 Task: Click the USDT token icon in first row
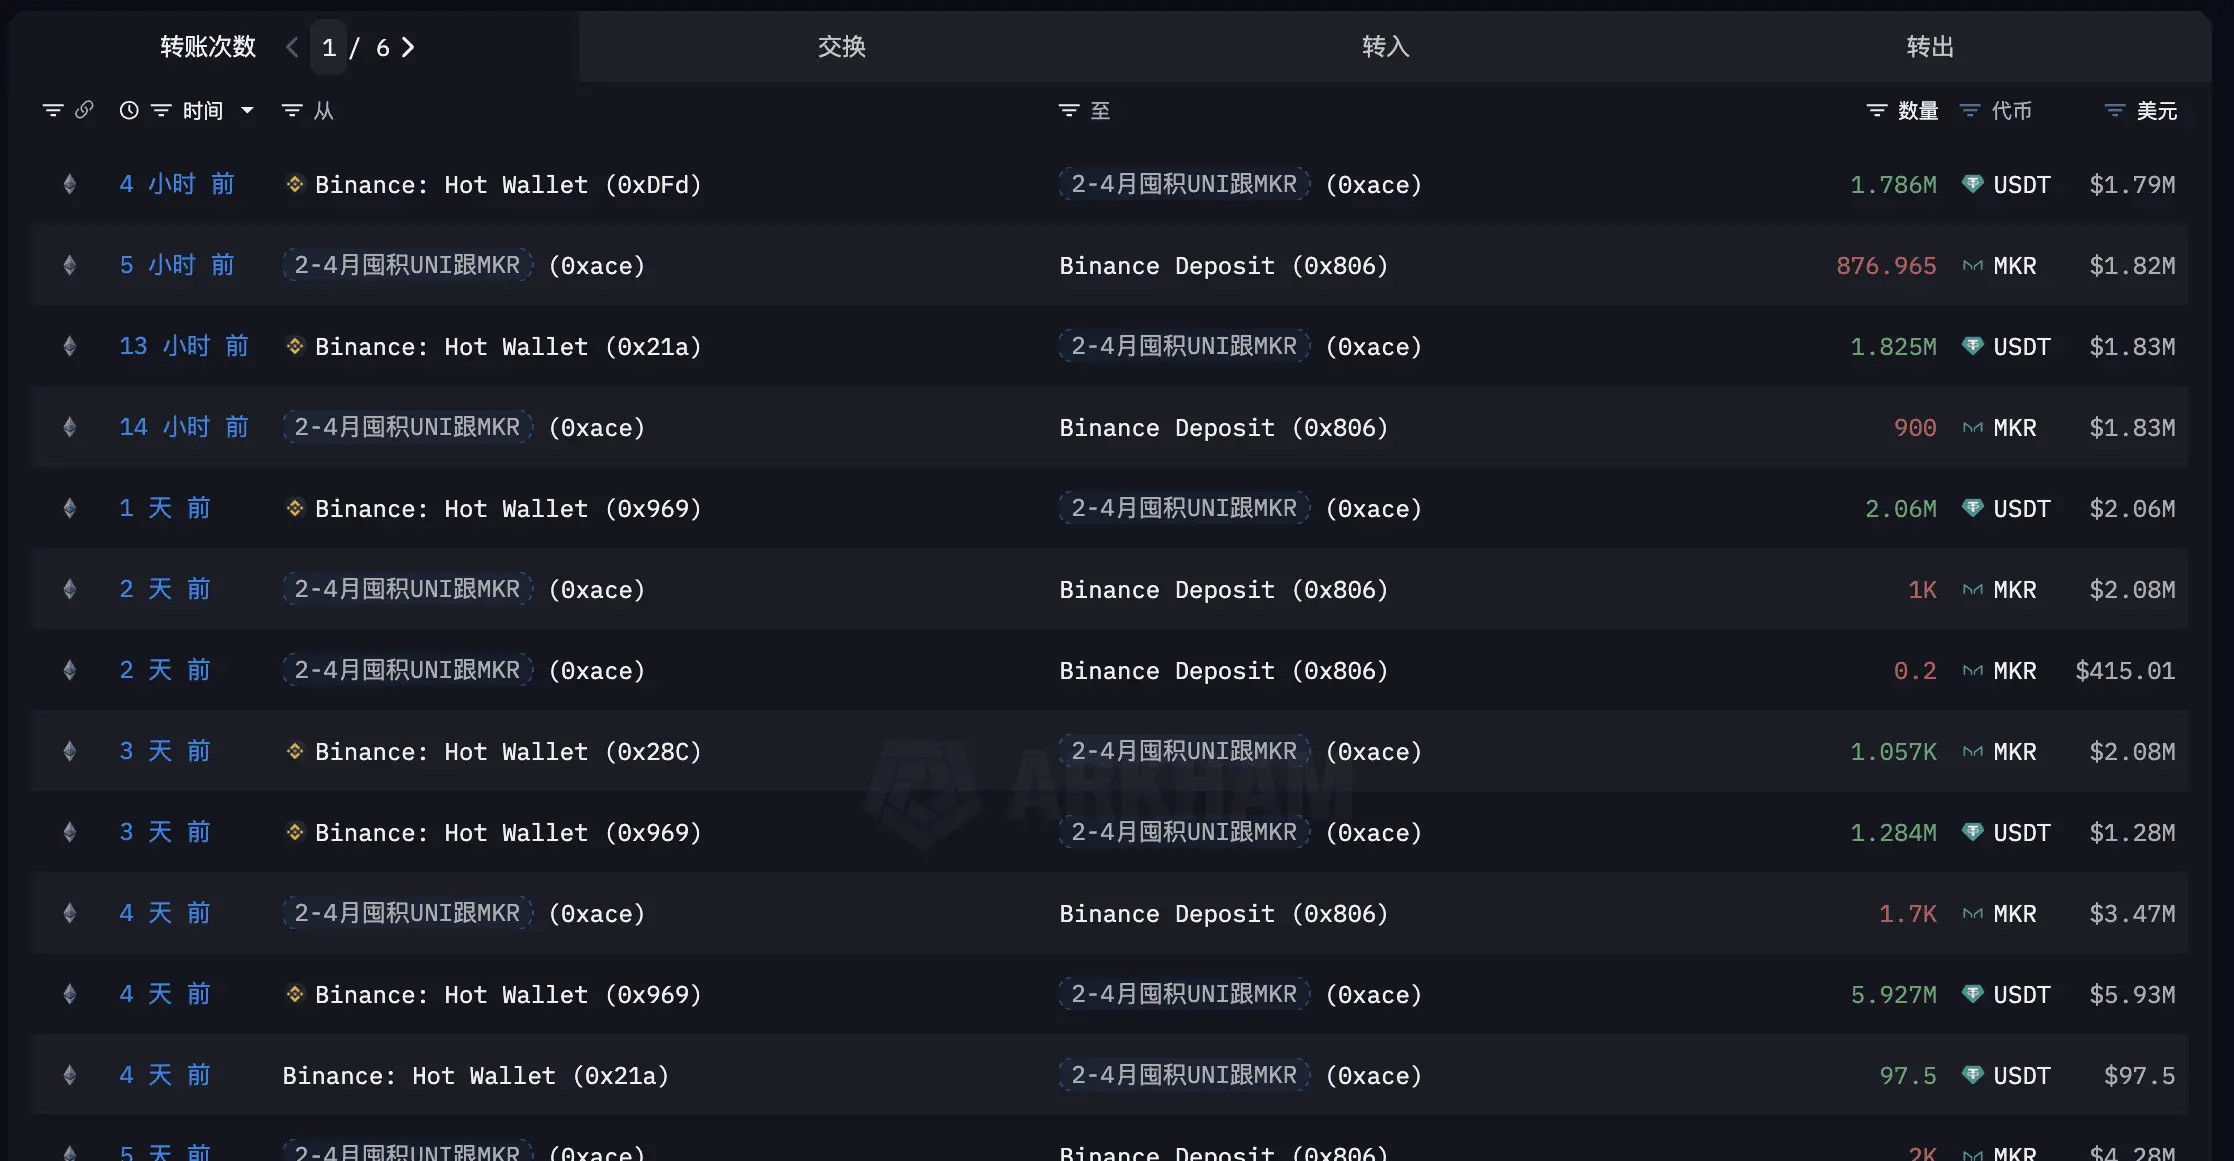click(1972, 184)
